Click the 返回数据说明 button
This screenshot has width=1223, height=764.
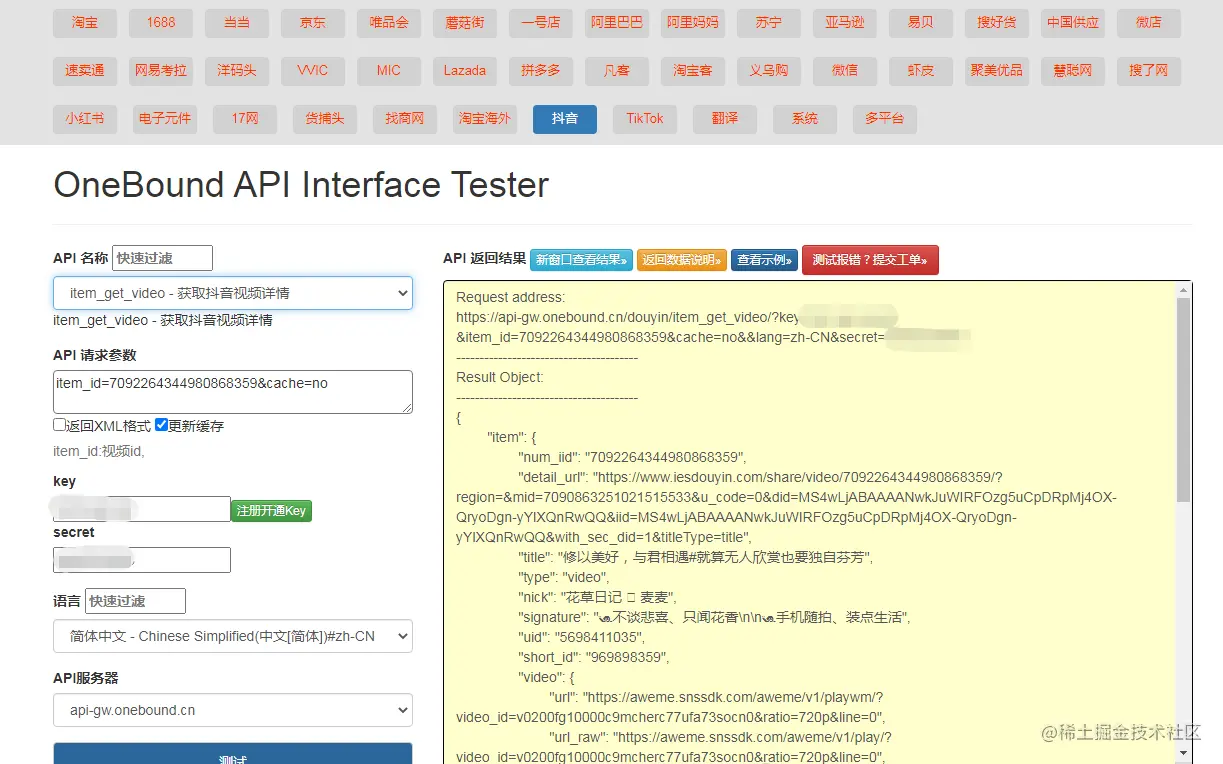click(682, 260)
